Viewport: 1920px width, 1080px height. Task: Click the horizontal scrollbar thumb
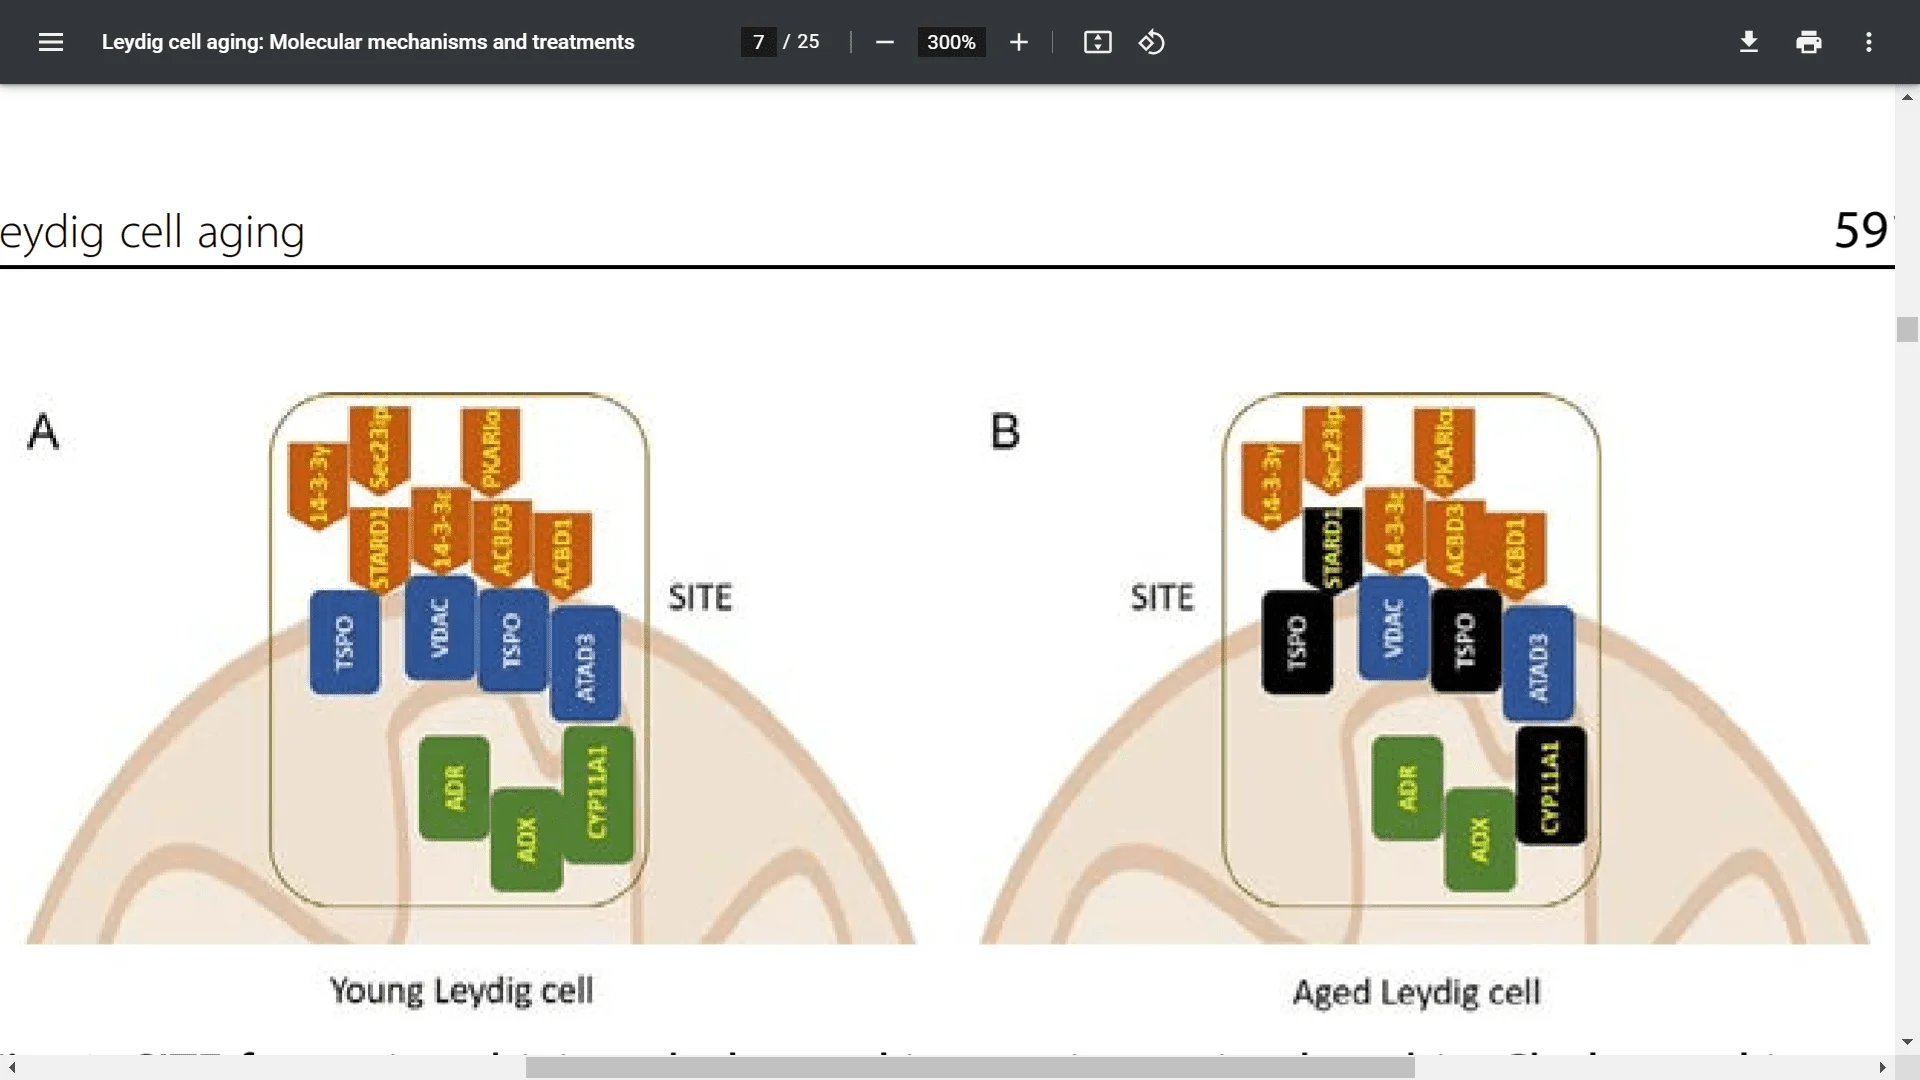[970, 1067]
